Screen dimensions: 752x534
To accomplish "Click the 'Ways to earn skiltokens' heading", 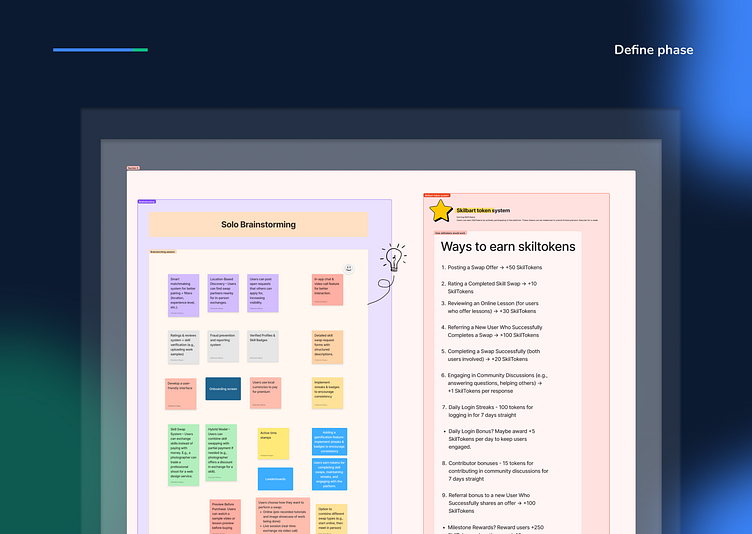I will (x=508, y=247).
